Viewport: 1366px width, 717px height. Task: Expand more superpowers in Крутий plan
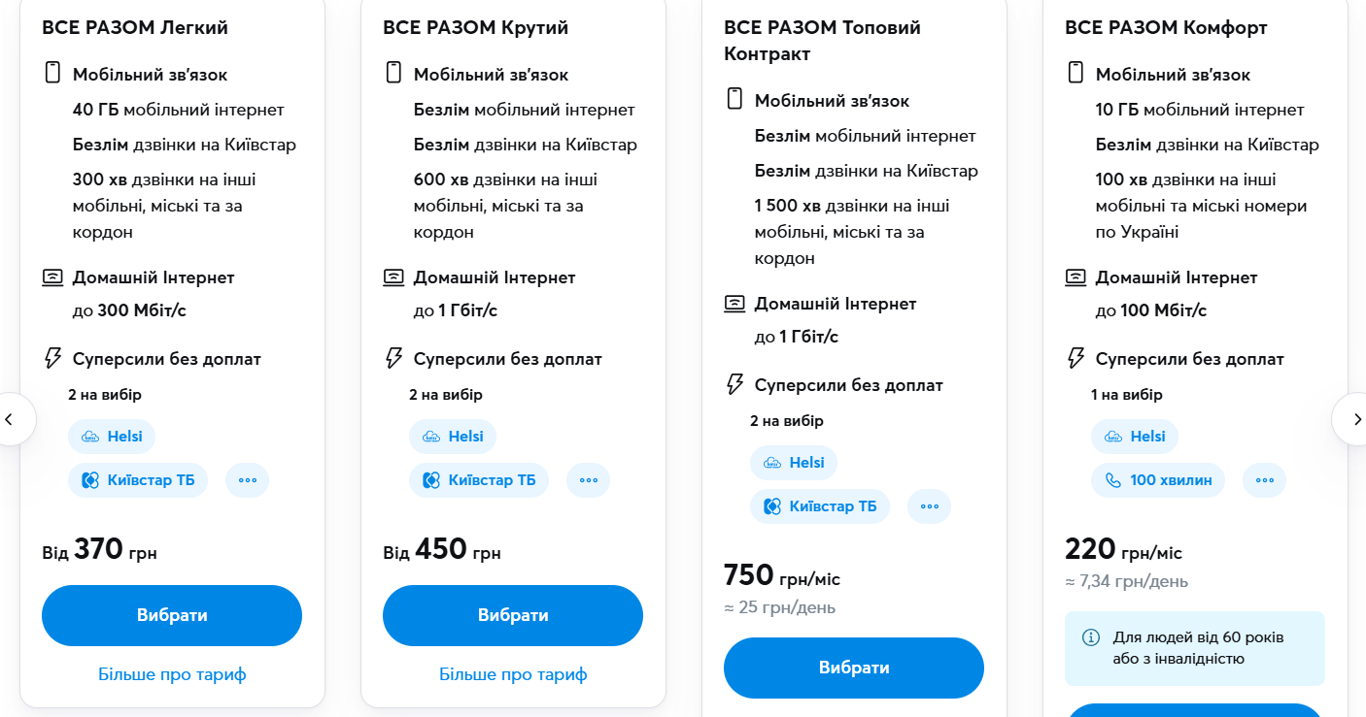pos(588,480)
